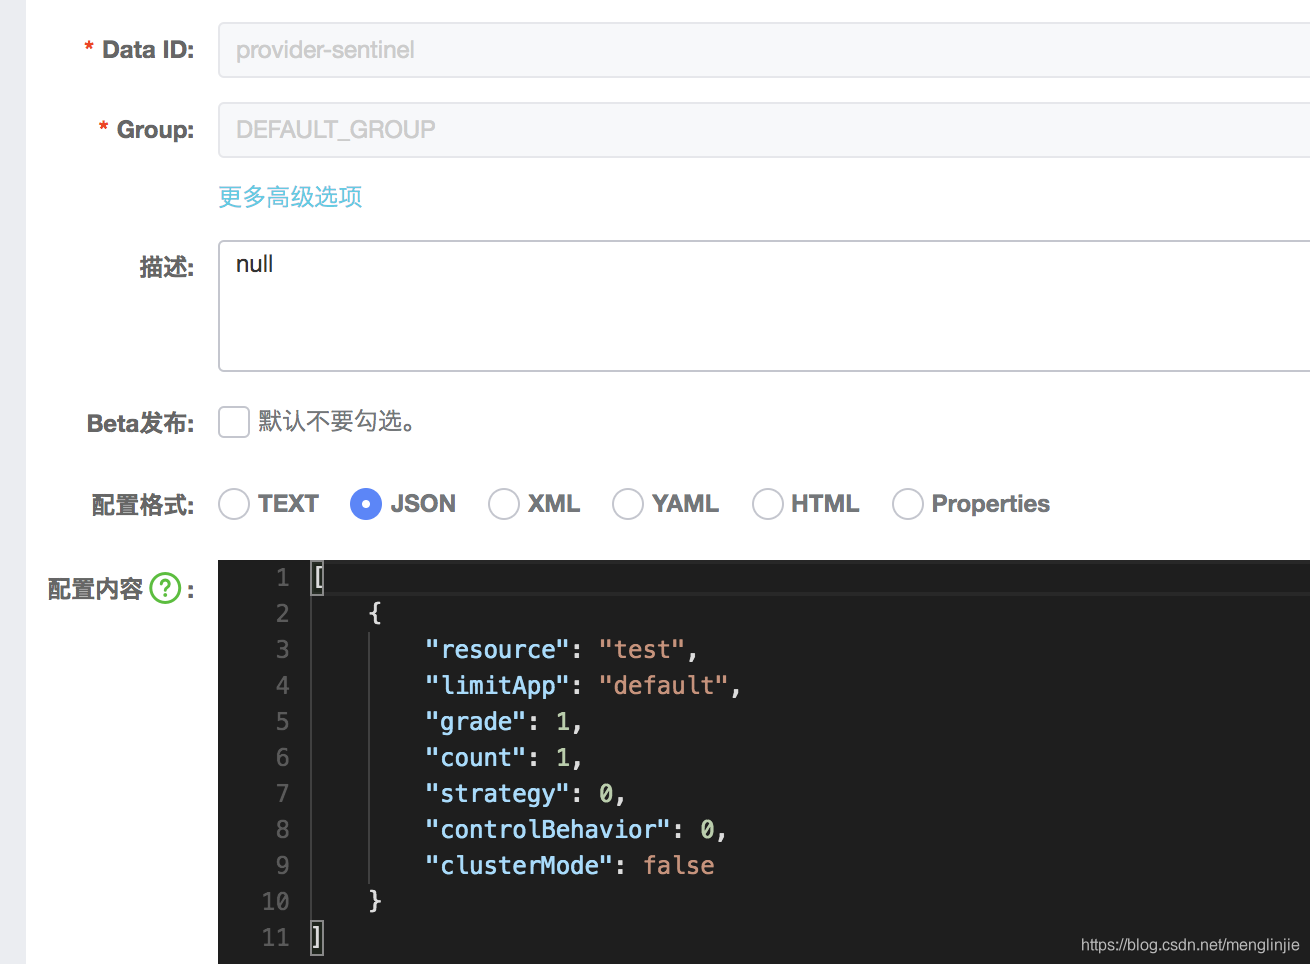Place cursor on "count" key
The image size is (1310, 964).
coord(476,758)
